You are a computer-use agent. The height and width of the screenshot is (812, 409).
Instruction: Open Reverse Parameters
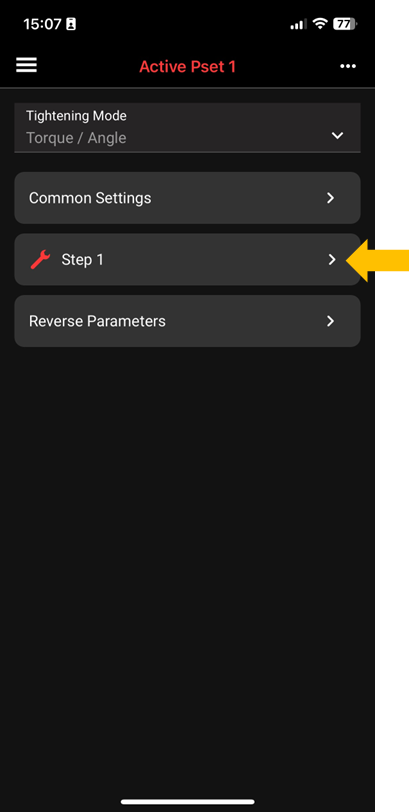coord(187,321)
